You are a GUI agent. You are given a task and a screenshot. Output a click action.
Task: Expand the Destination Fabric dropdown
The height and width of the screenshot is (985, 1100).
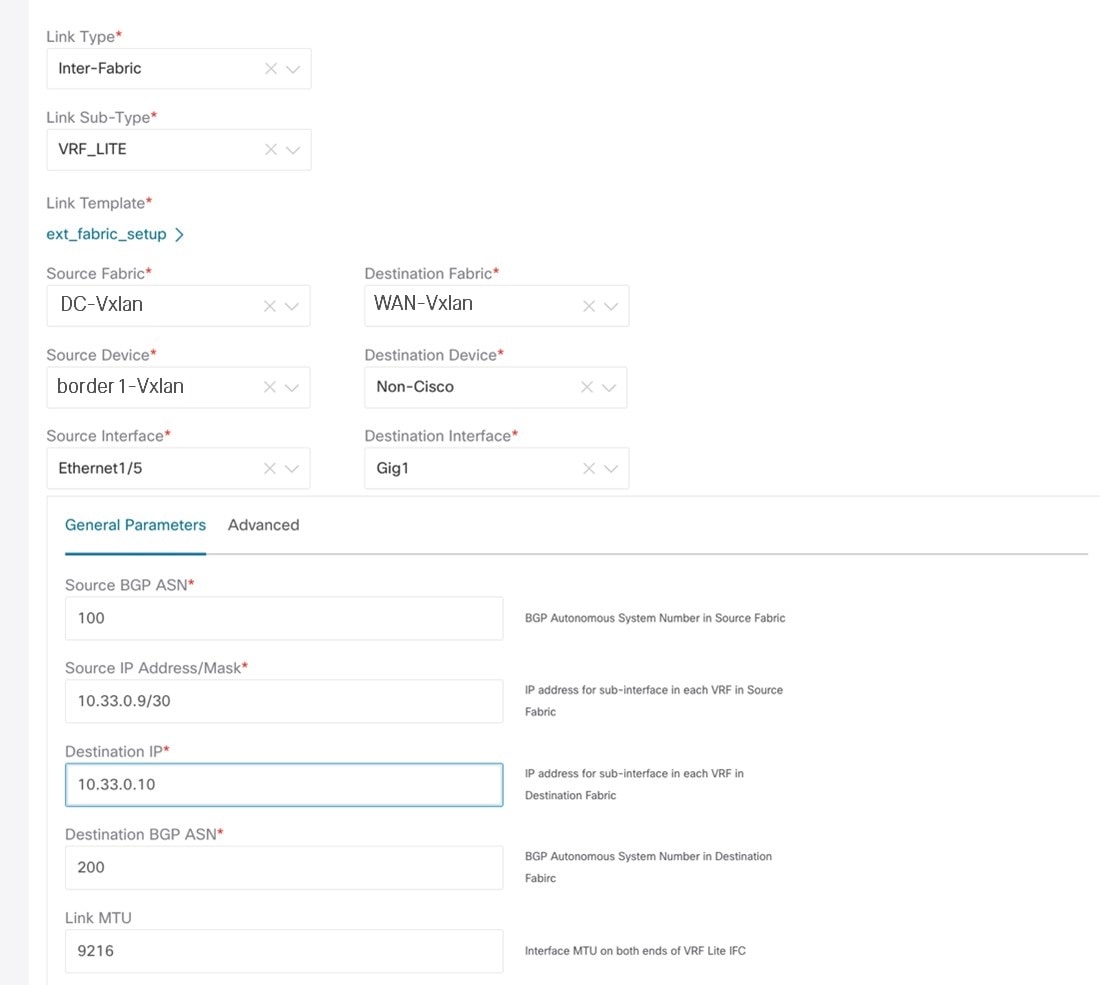coord(611,306)
